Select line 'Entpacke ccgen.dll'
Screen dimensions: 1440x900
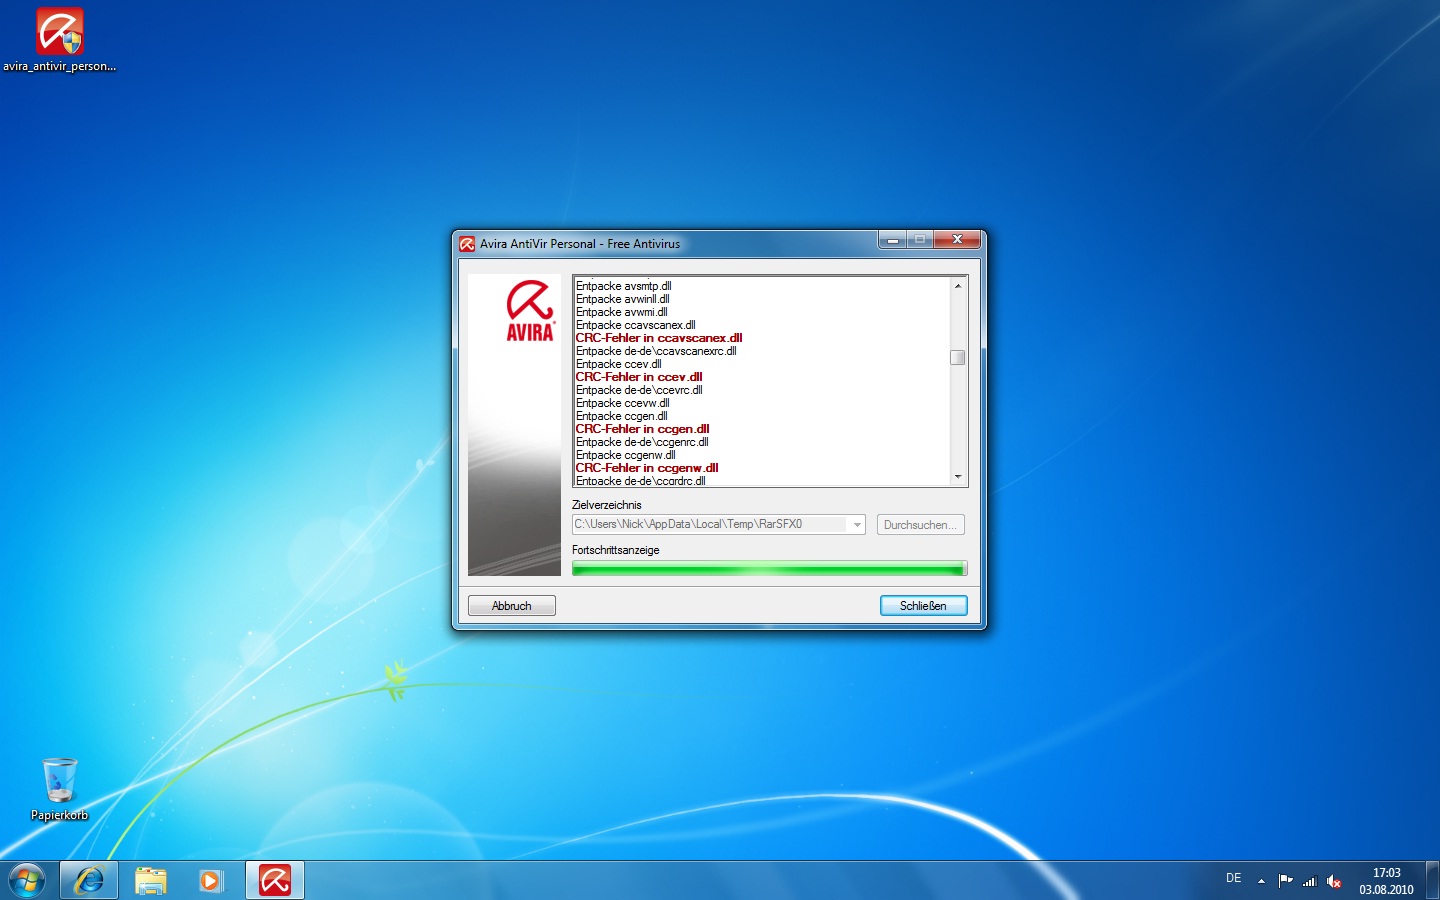click(x=621, y=416)
